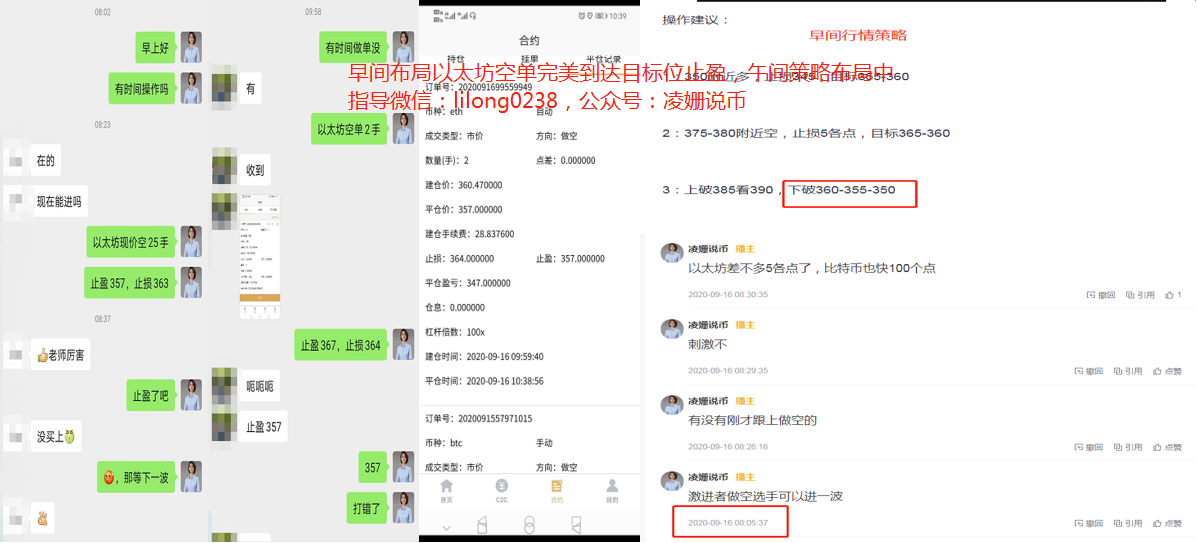1197x543 pixels.
Task: Collapse the navigation bar with the down chevron
Action: (x=446, y=526)
